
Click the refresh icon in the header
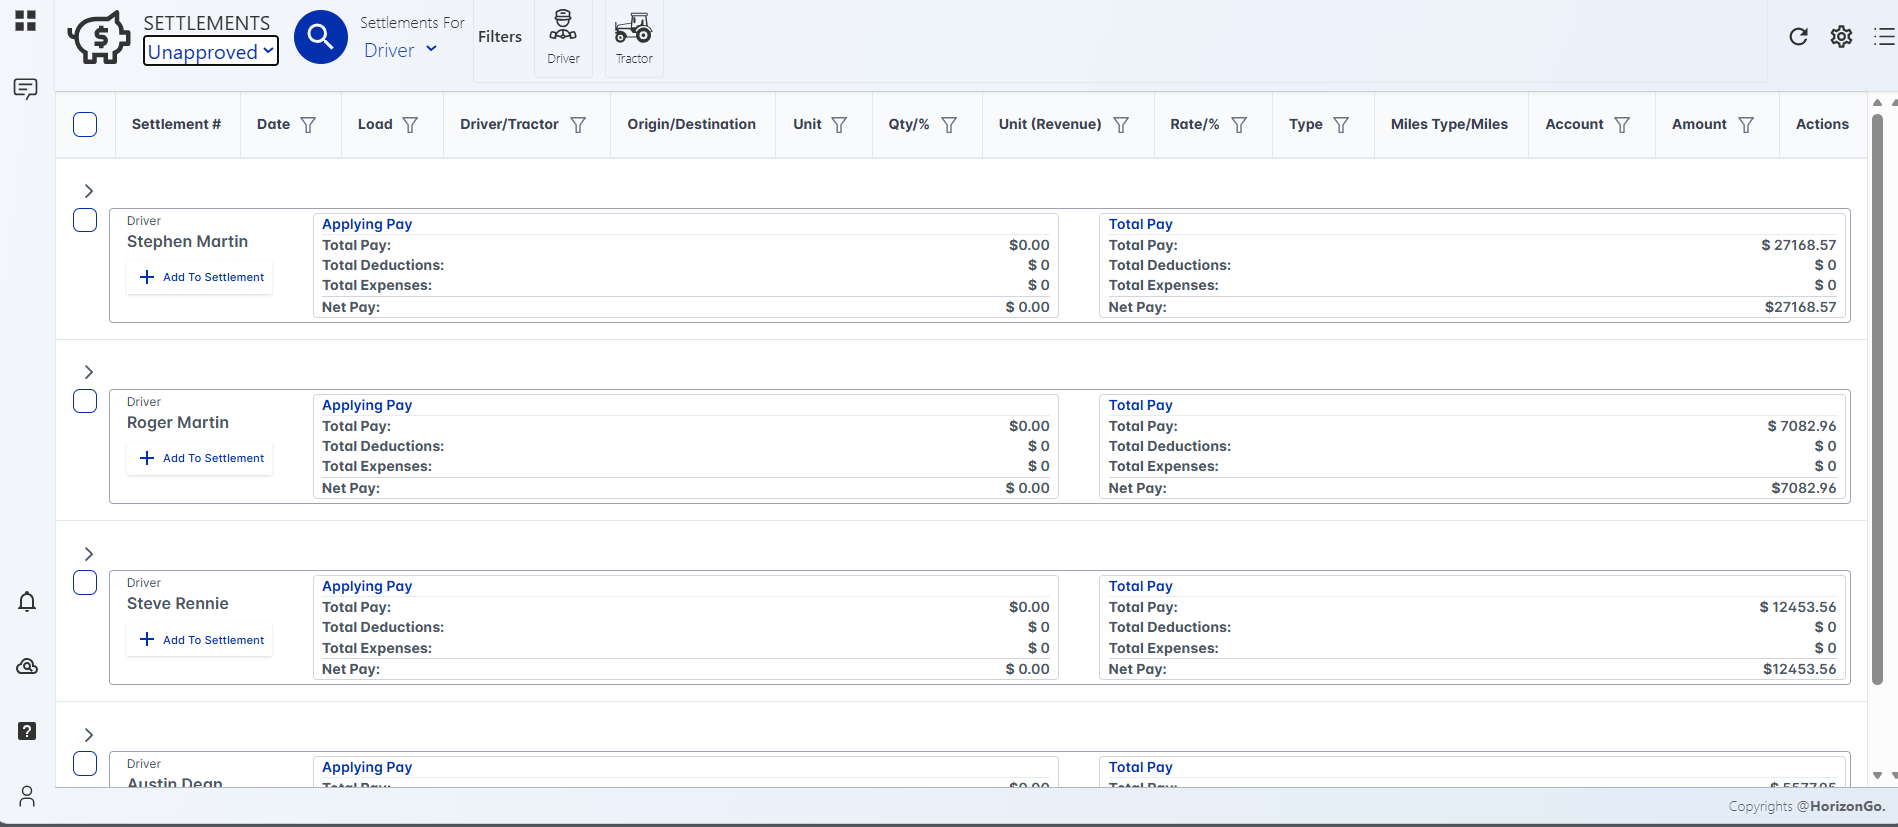tap(1798, 37)
